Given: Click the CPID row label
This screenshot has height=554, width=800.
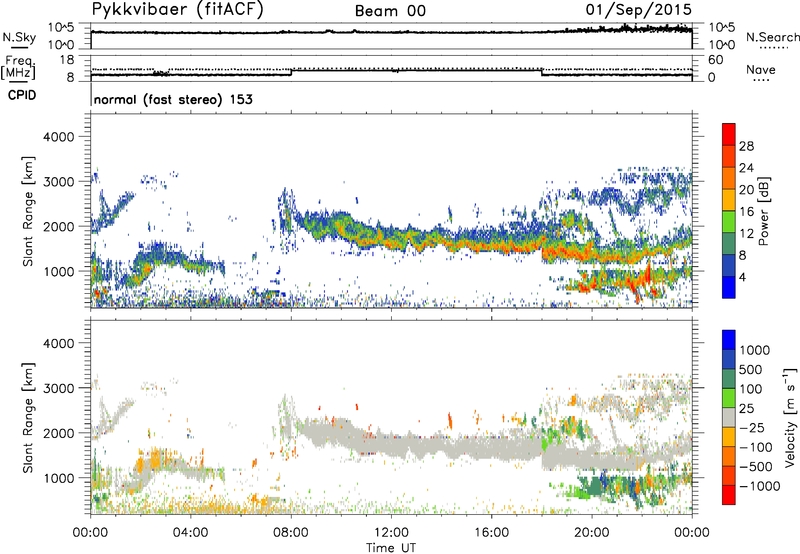Looking at the screenshot, I should click(x=22, y=95).
